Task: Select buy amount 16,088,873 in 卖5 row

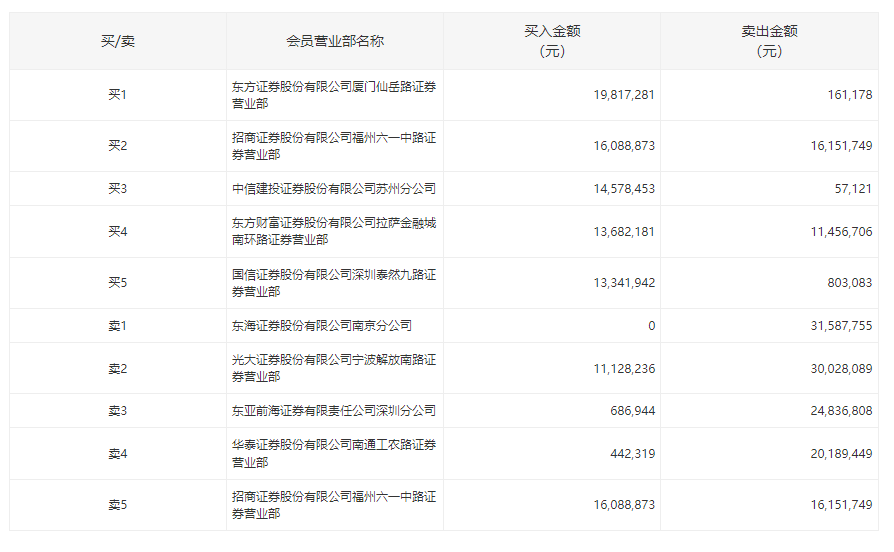Action: pos(624,505)
